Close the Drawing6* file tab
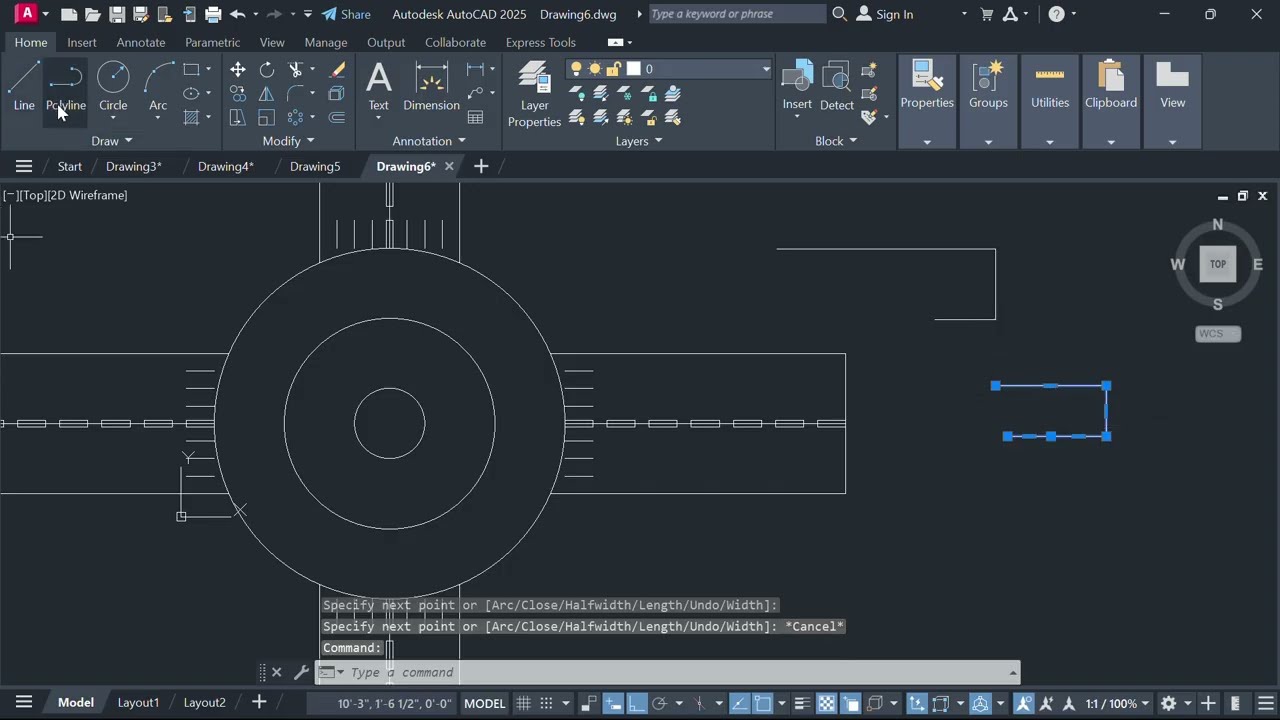This screenshot has width=1280, height=720. click(449, 166)
